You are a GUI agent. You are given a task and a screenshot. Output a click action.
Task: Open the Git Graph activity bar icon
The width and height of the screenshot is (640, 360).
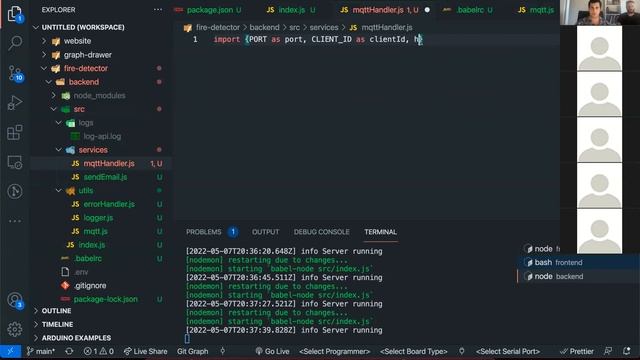(15, 191)
